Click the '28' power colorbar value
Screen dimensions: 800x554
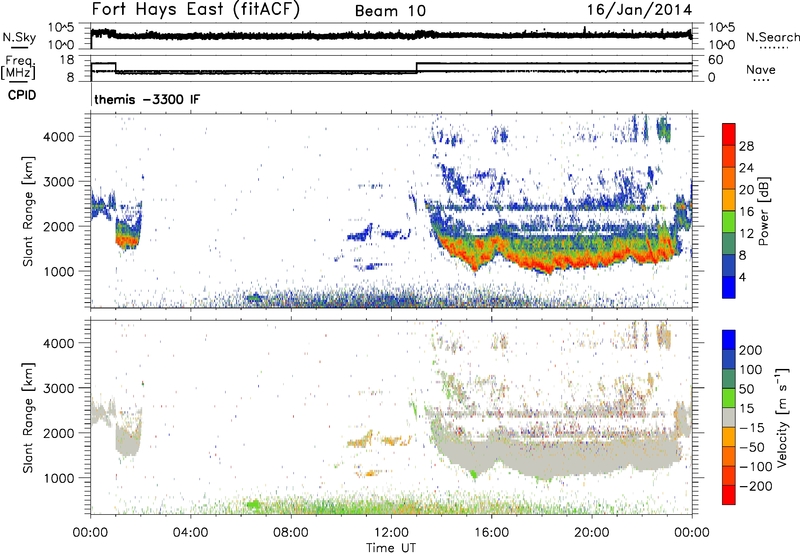coord(746,146)
